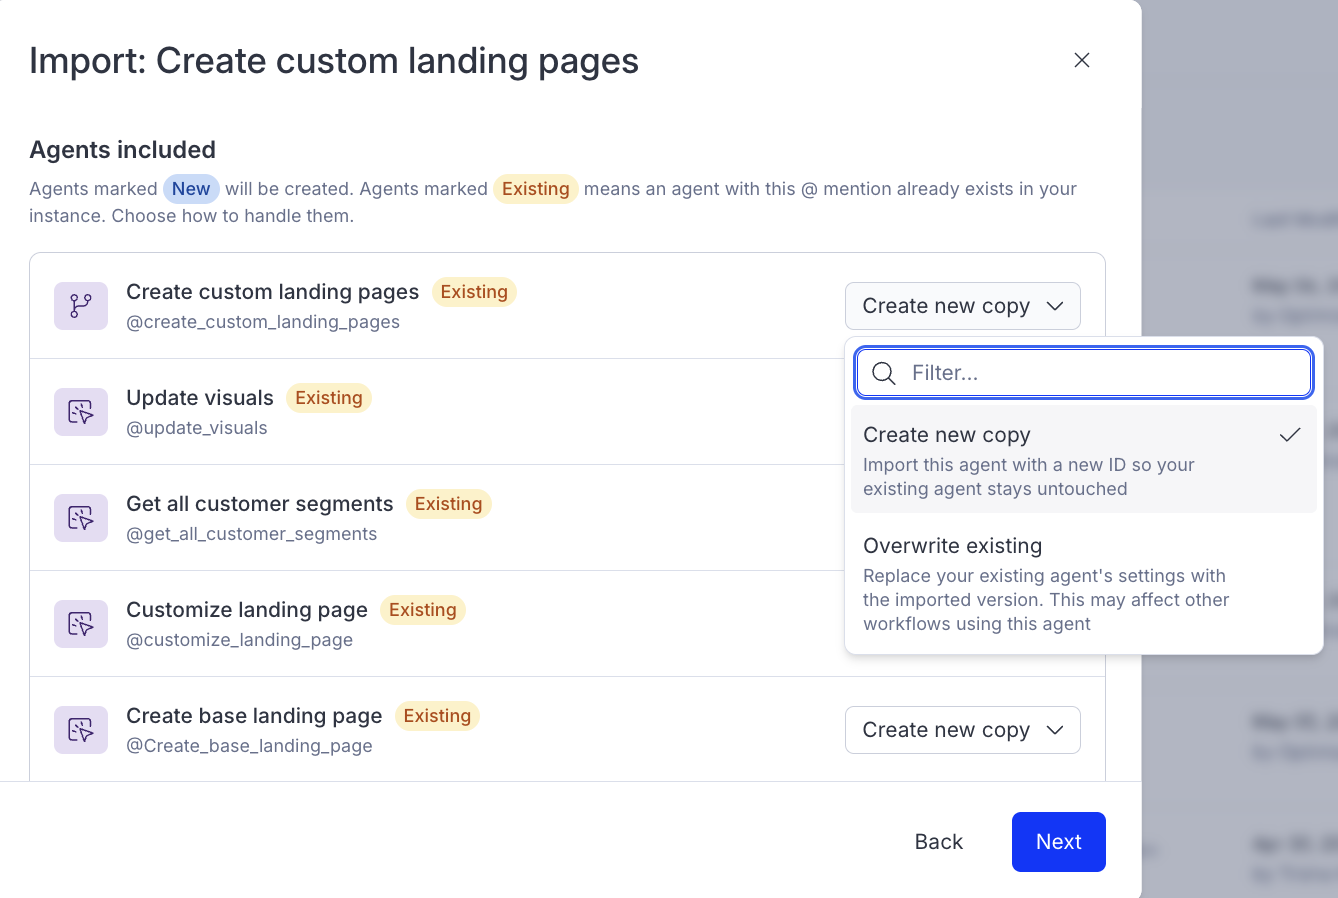Click chevron arrow on the top Create new copy dropdown

tap(1055, 306)
